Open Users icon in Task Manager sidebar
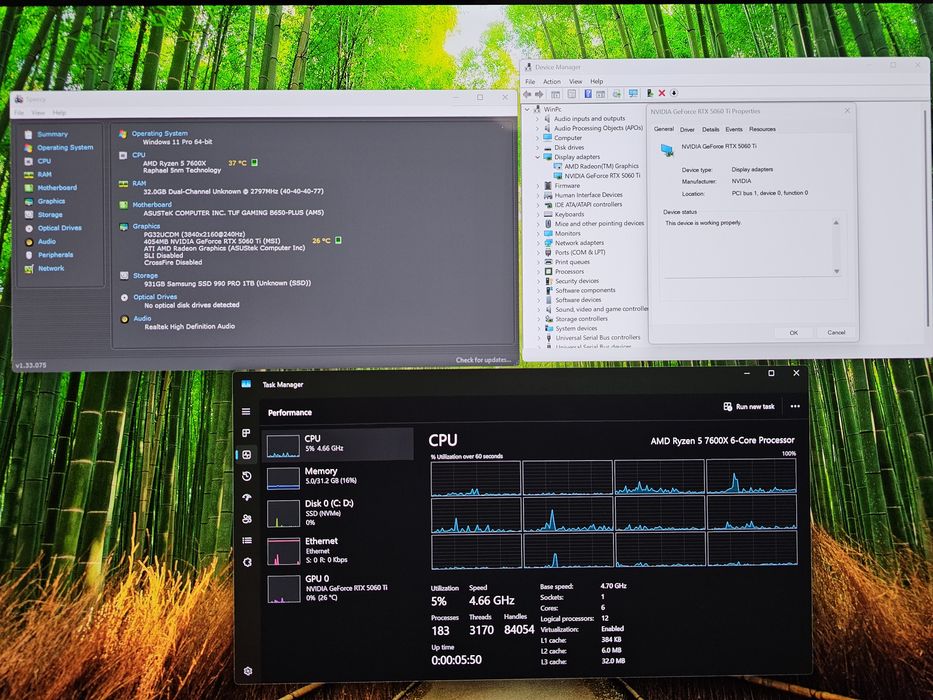The width and height of the screenshot is (933, 700). pos(247,519)
